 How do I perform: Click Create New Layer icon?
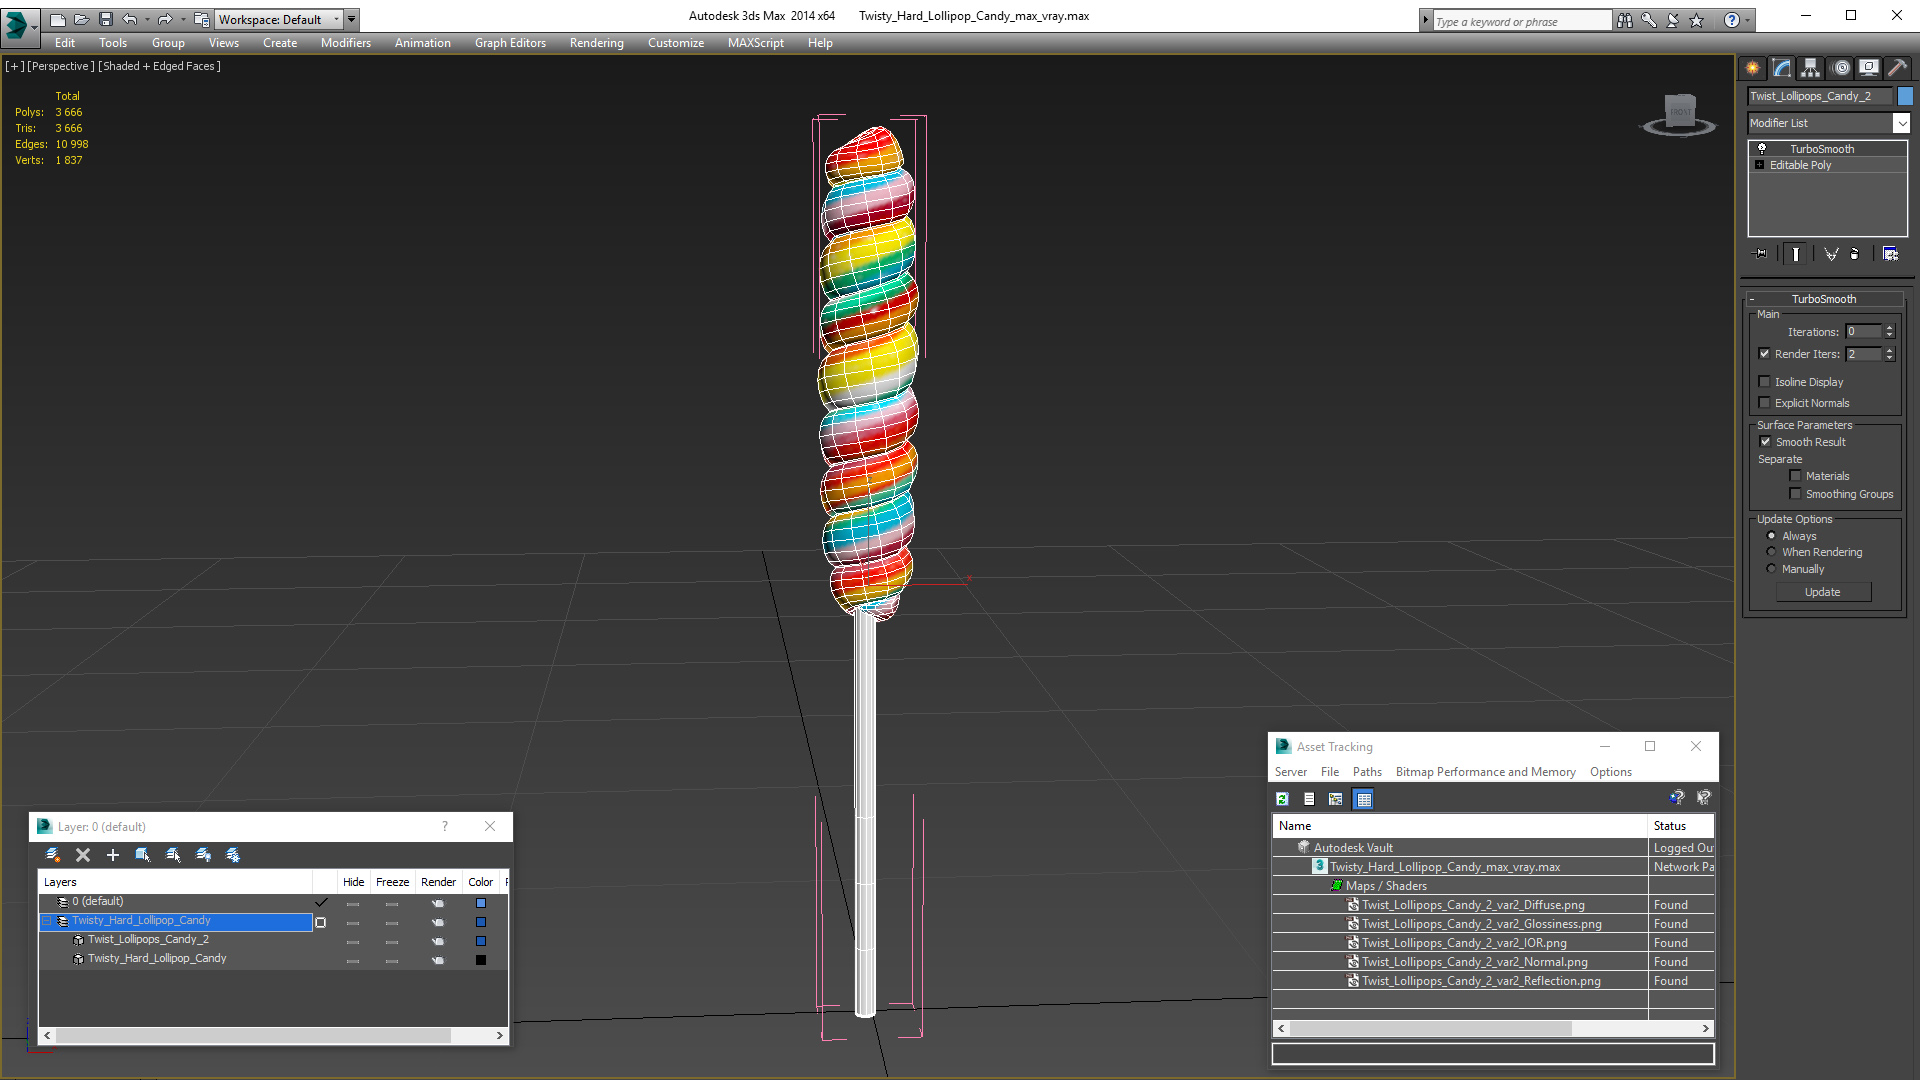click(x=53, y=855)
